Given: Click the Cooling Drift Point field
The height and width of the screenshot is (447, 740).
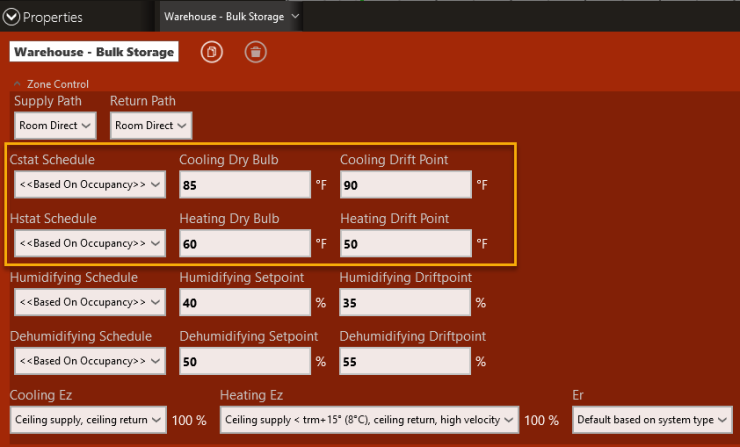Looking at the screenshot, I should (405, 185).
